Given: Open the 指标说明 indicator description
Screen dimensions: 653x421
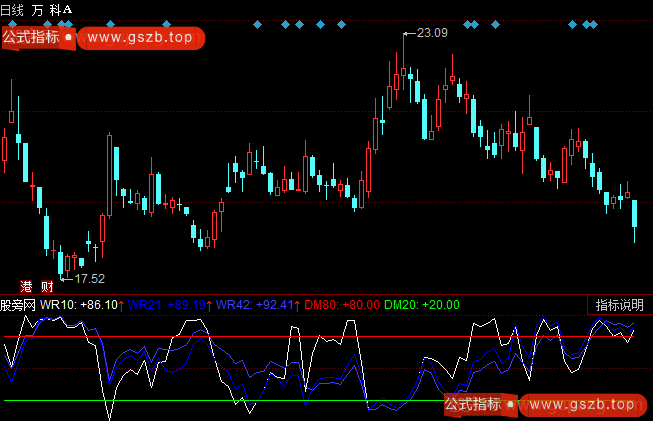Looking at the screenshot, I should 620,305.
